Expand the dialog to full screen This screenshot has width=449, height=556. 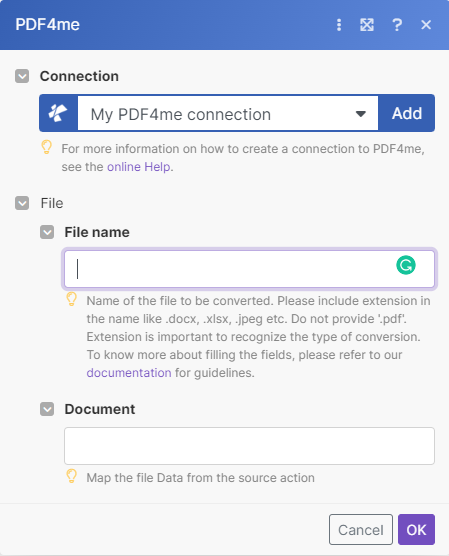point(367,25)
